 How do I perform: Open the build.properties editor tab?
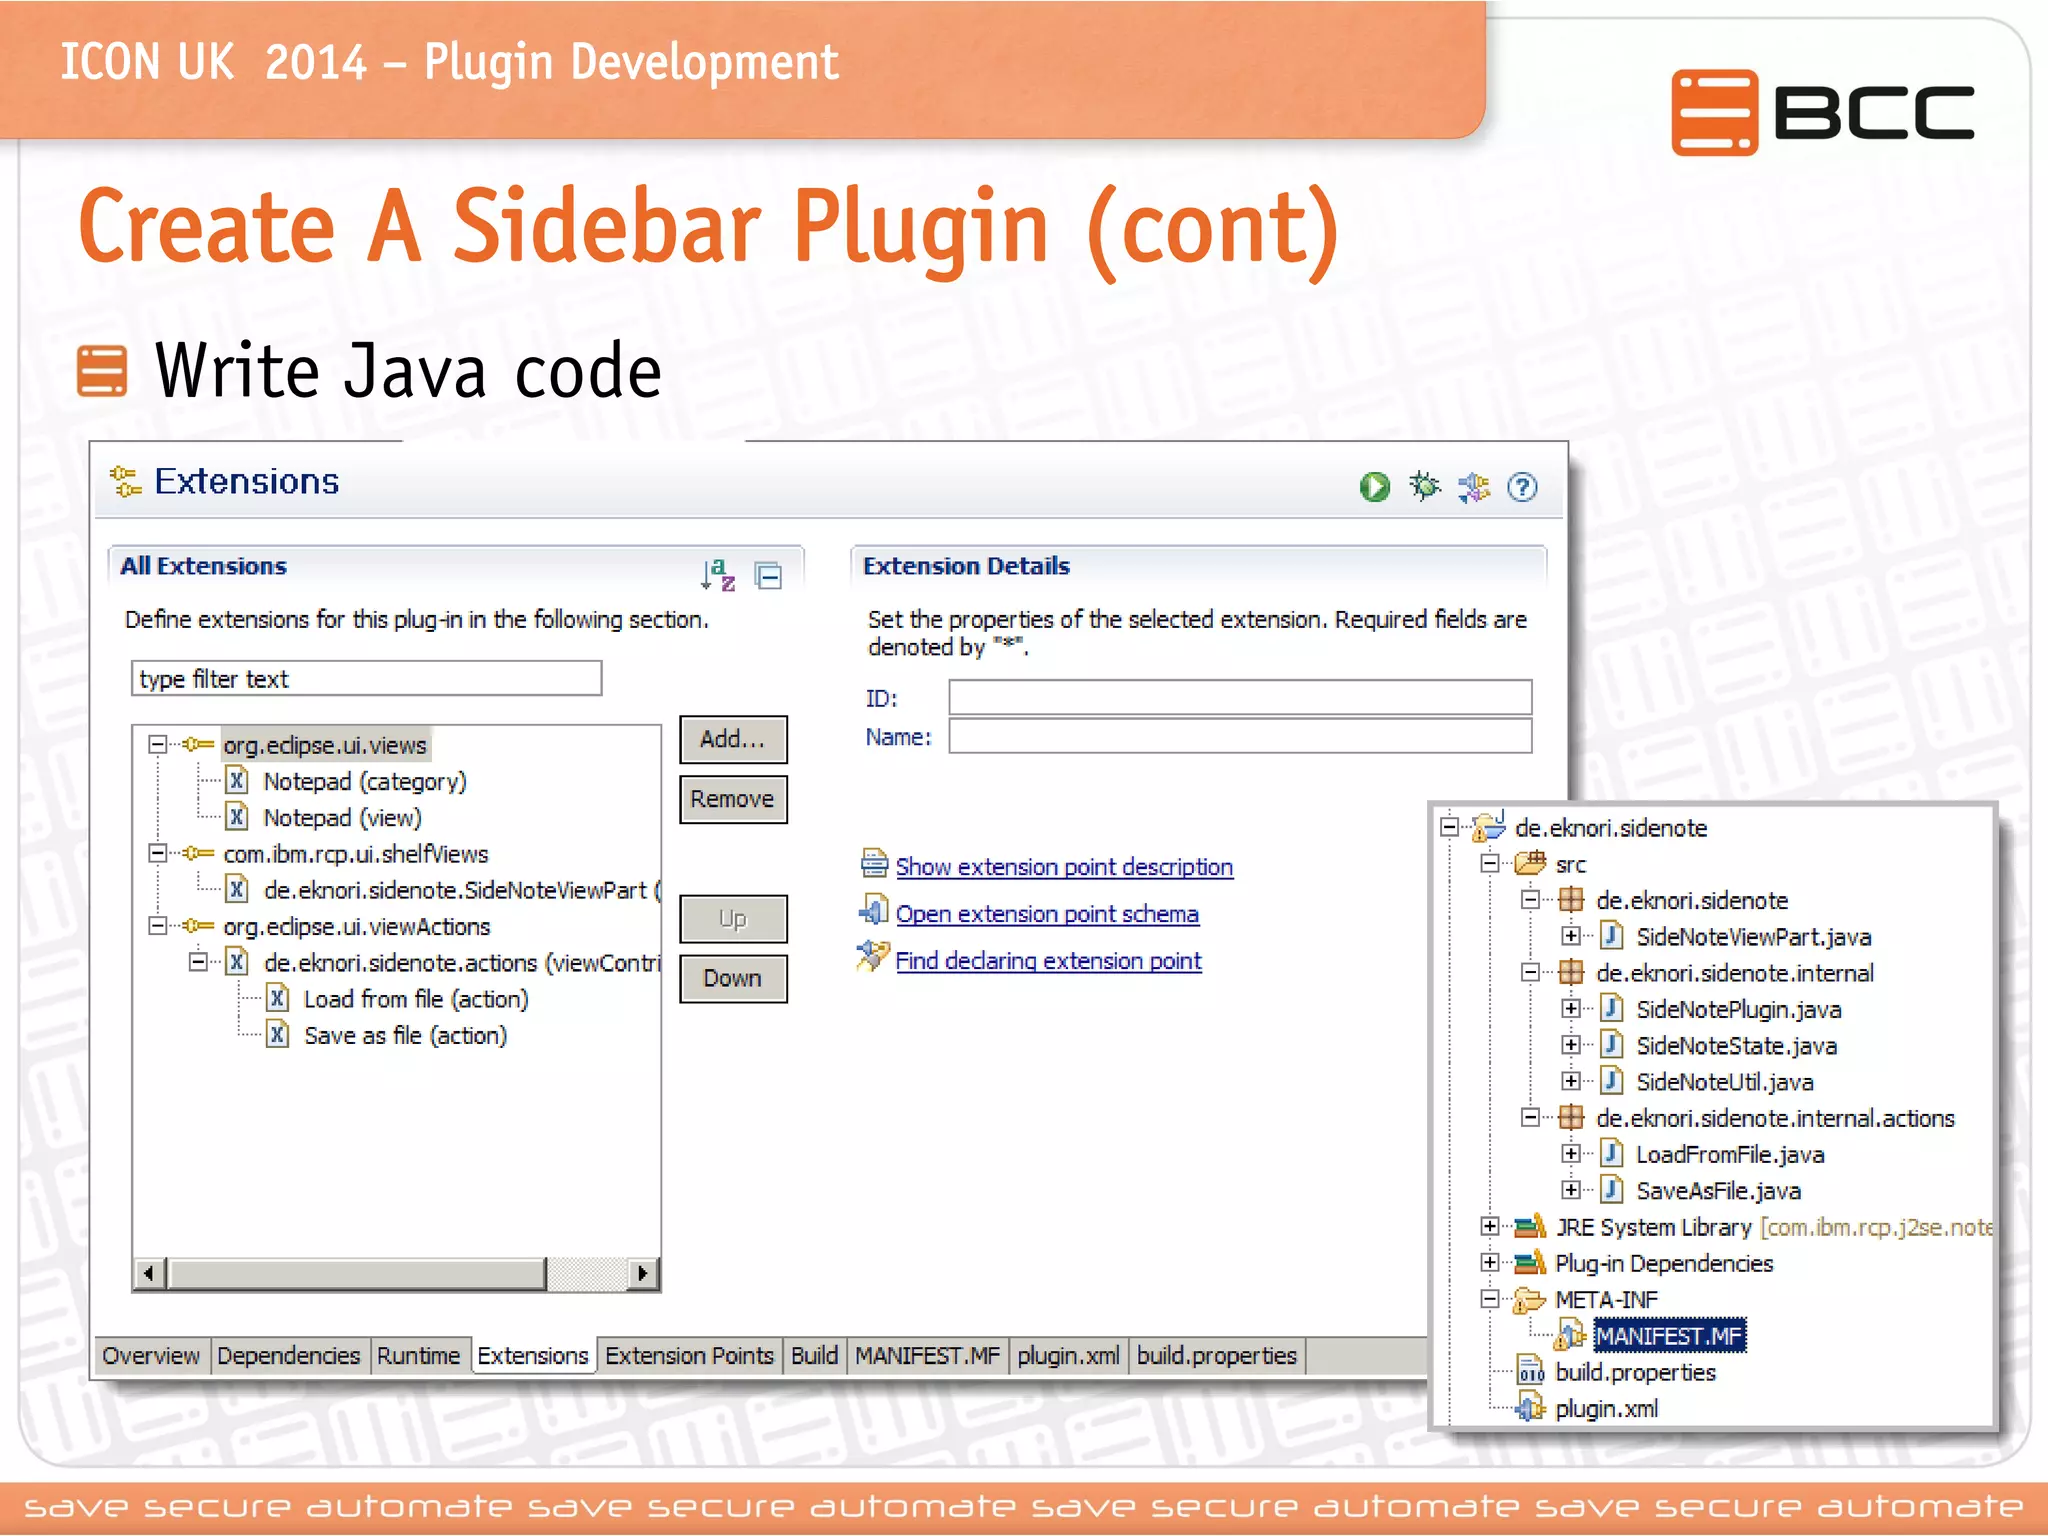tap(1217, 1355)
